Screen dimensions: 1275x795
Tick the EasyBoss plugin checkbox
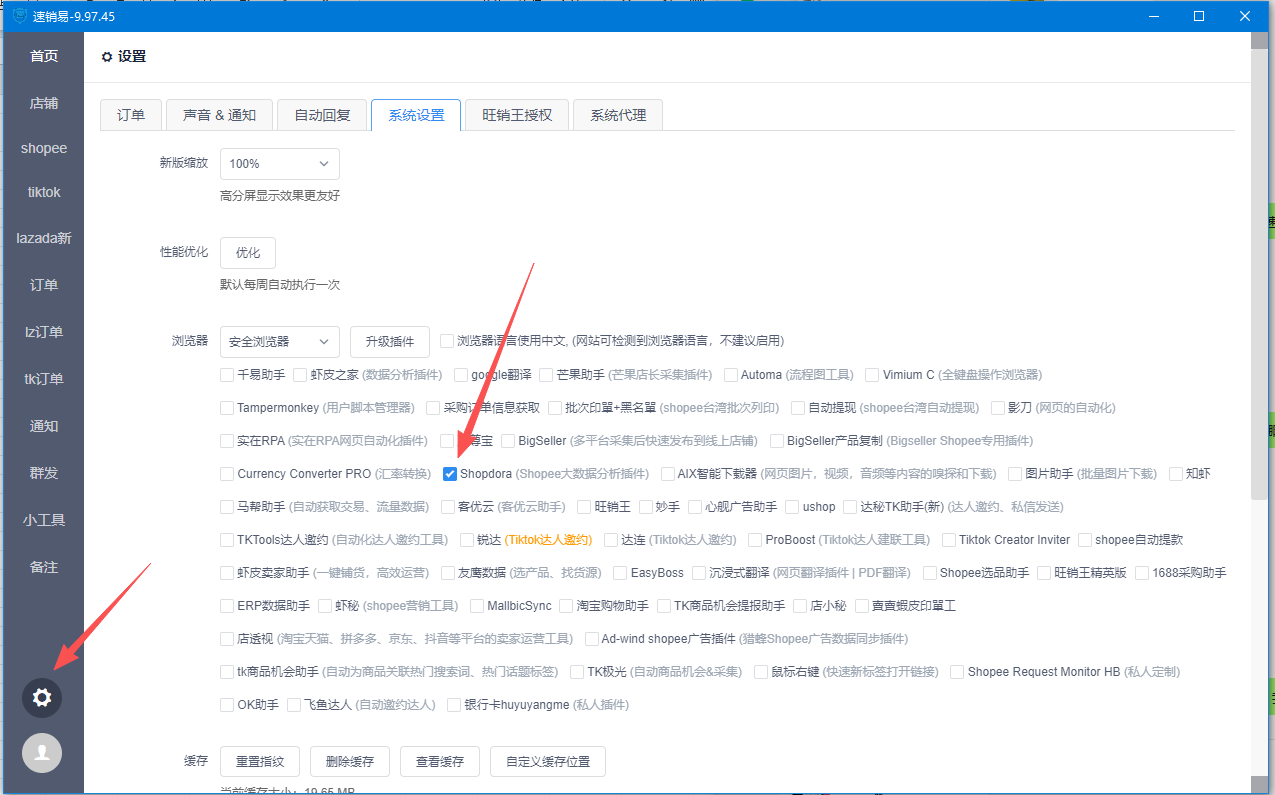620,573
